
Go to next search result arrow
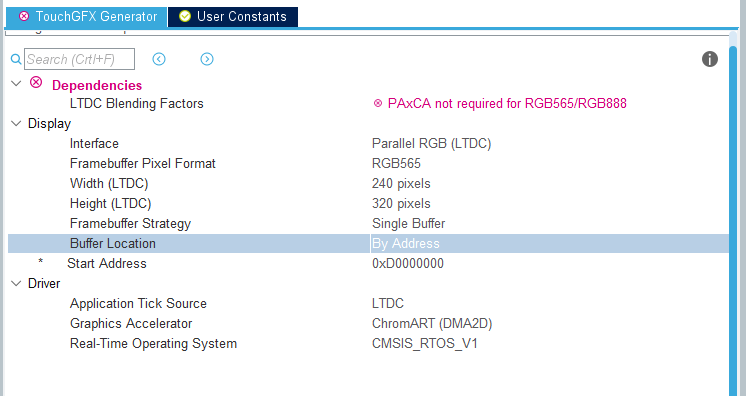coord(207,59)
